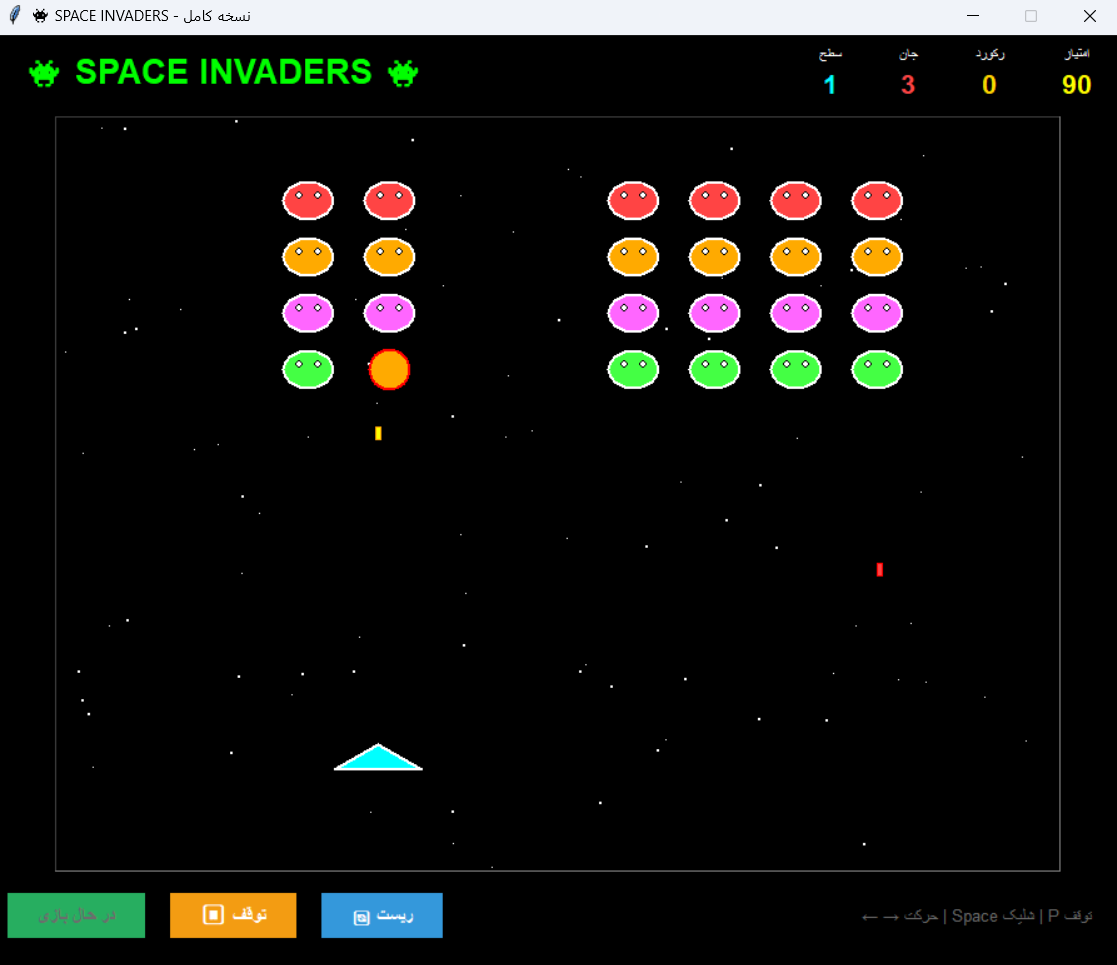Click the orange invader in the leftmost column
This screenshot has height=965, width=1117.
(308, 256)
